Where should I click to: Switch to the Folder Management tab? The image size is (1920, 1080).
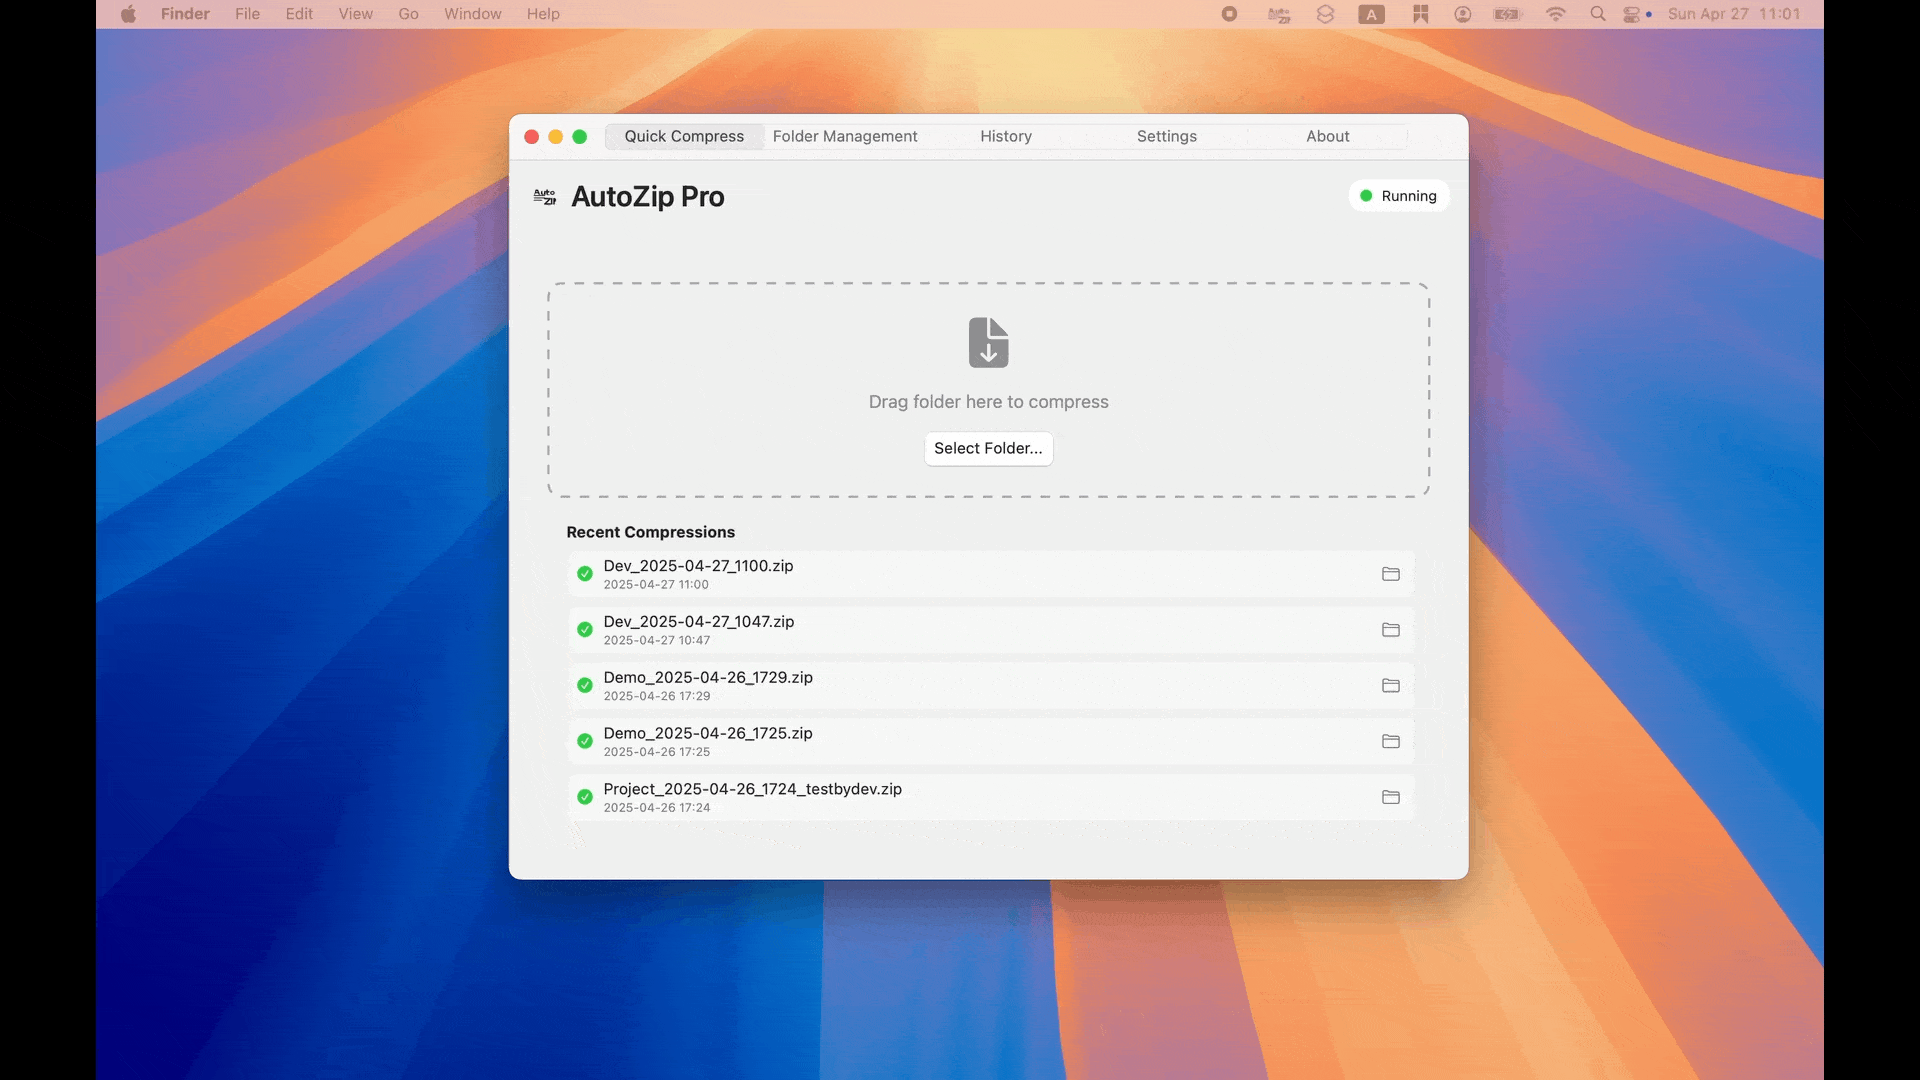[845, 136]
